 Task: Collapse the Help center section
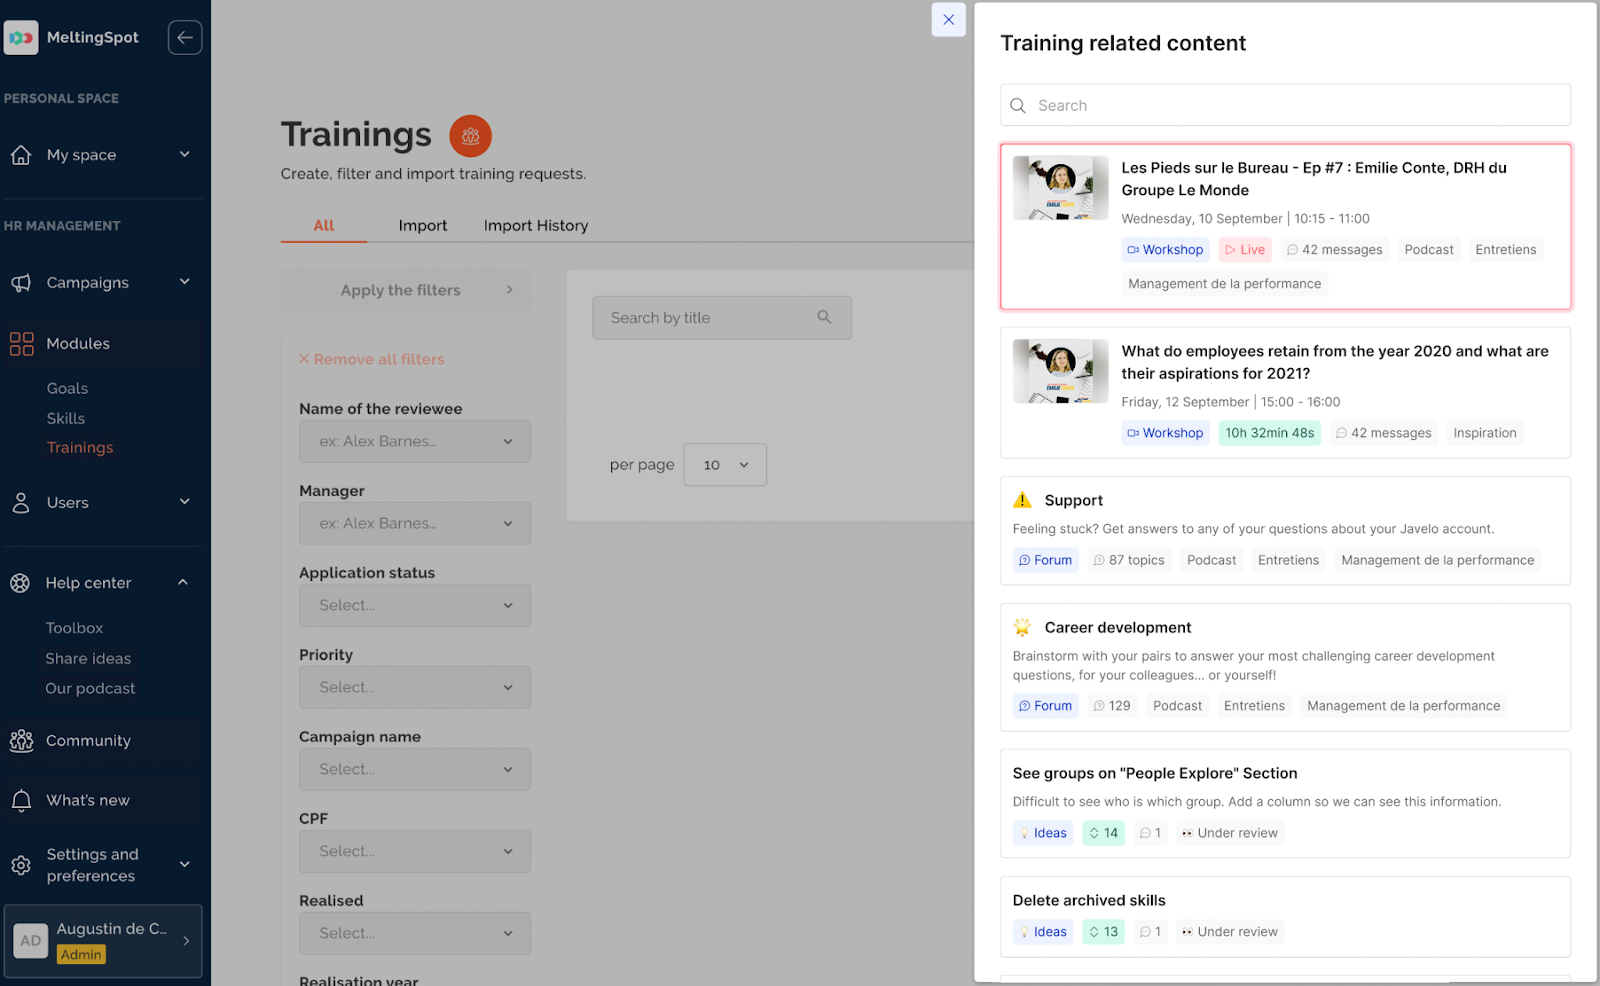click(183, 583)
